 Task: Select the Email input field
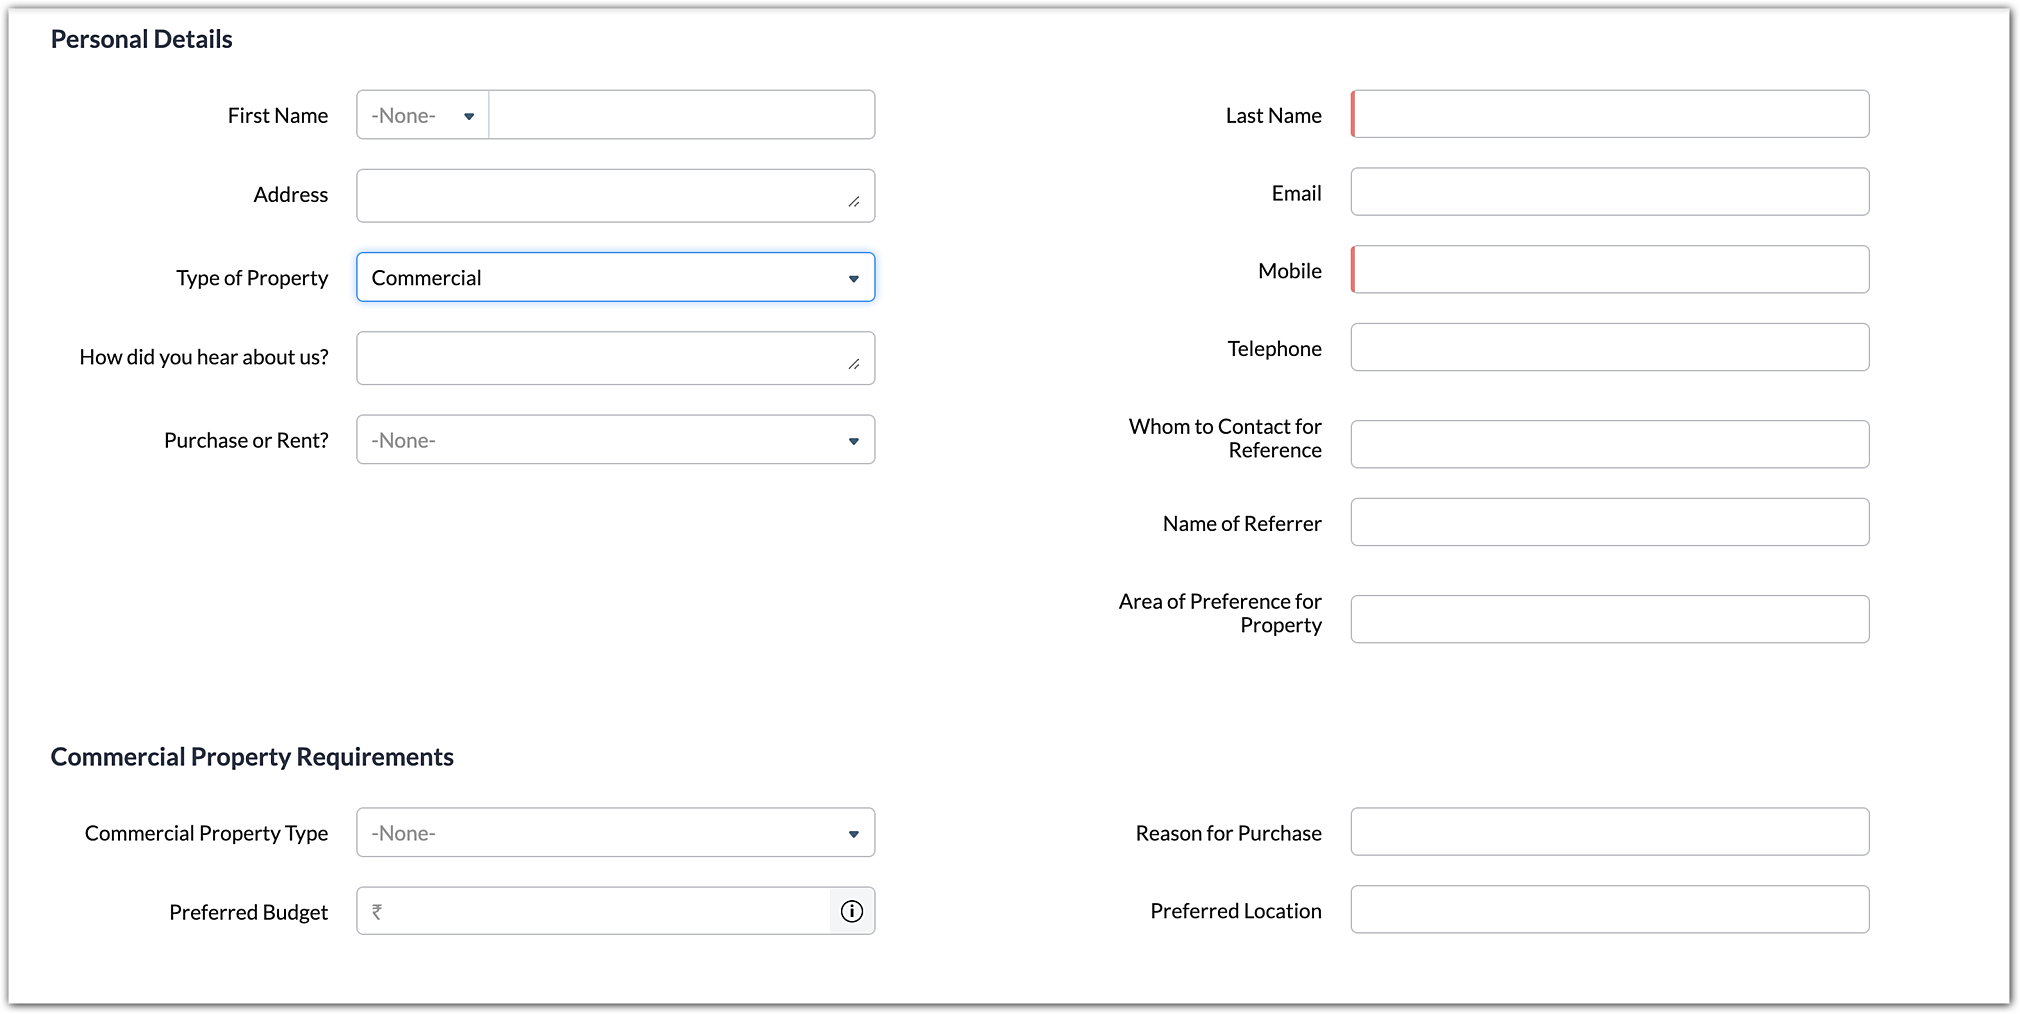tap(1610, 192)
